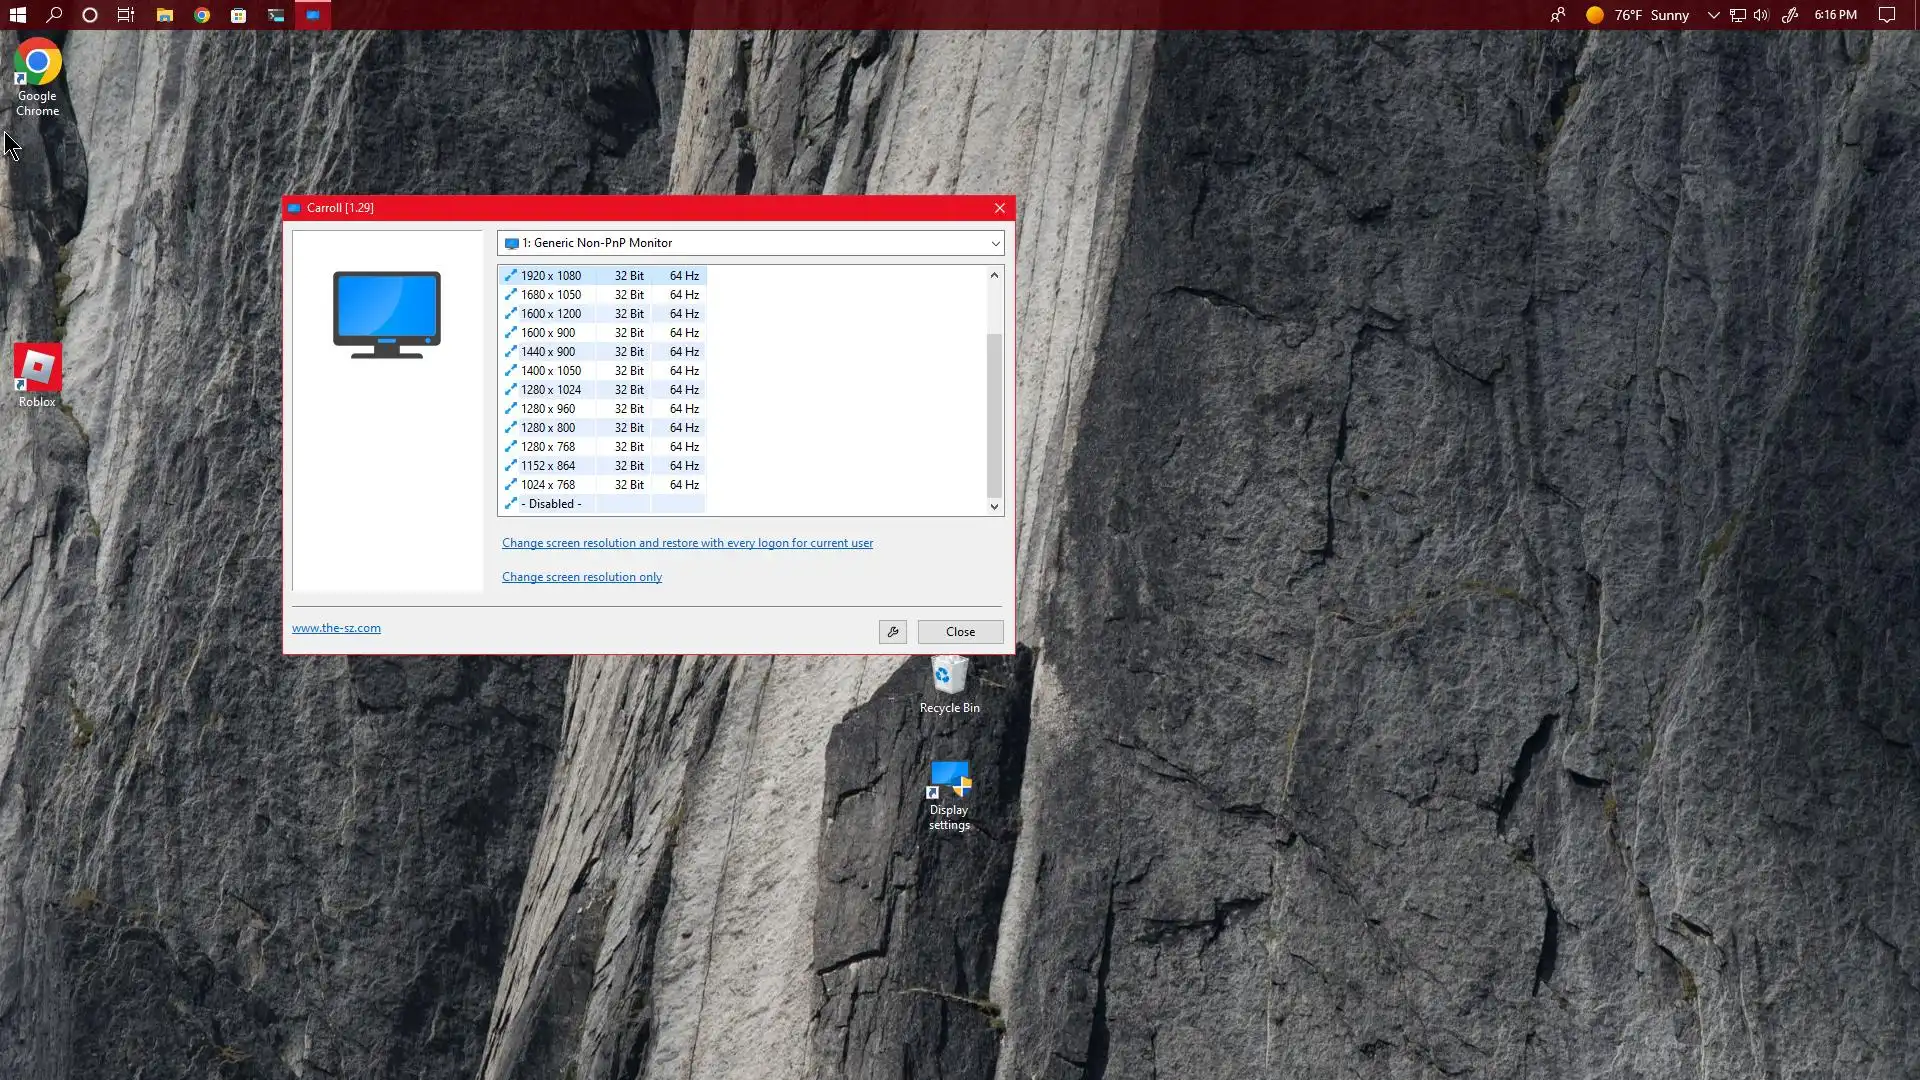
Task: Select the 1280 x 1024 resolution entry
Action: point(551,390)
